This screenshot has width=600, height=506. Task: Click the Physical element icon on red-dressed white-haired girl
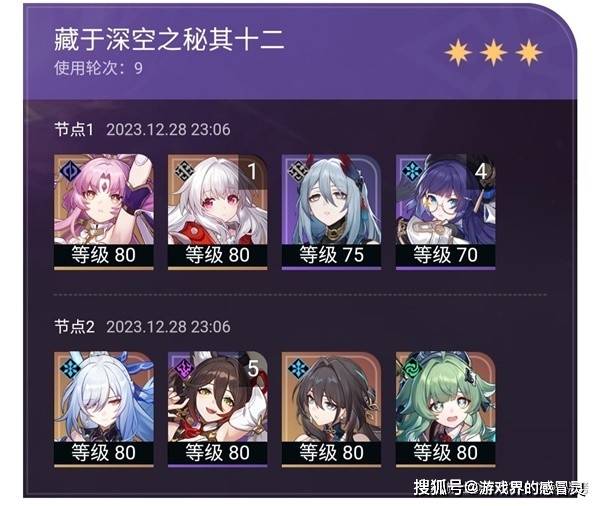point(184,171)
